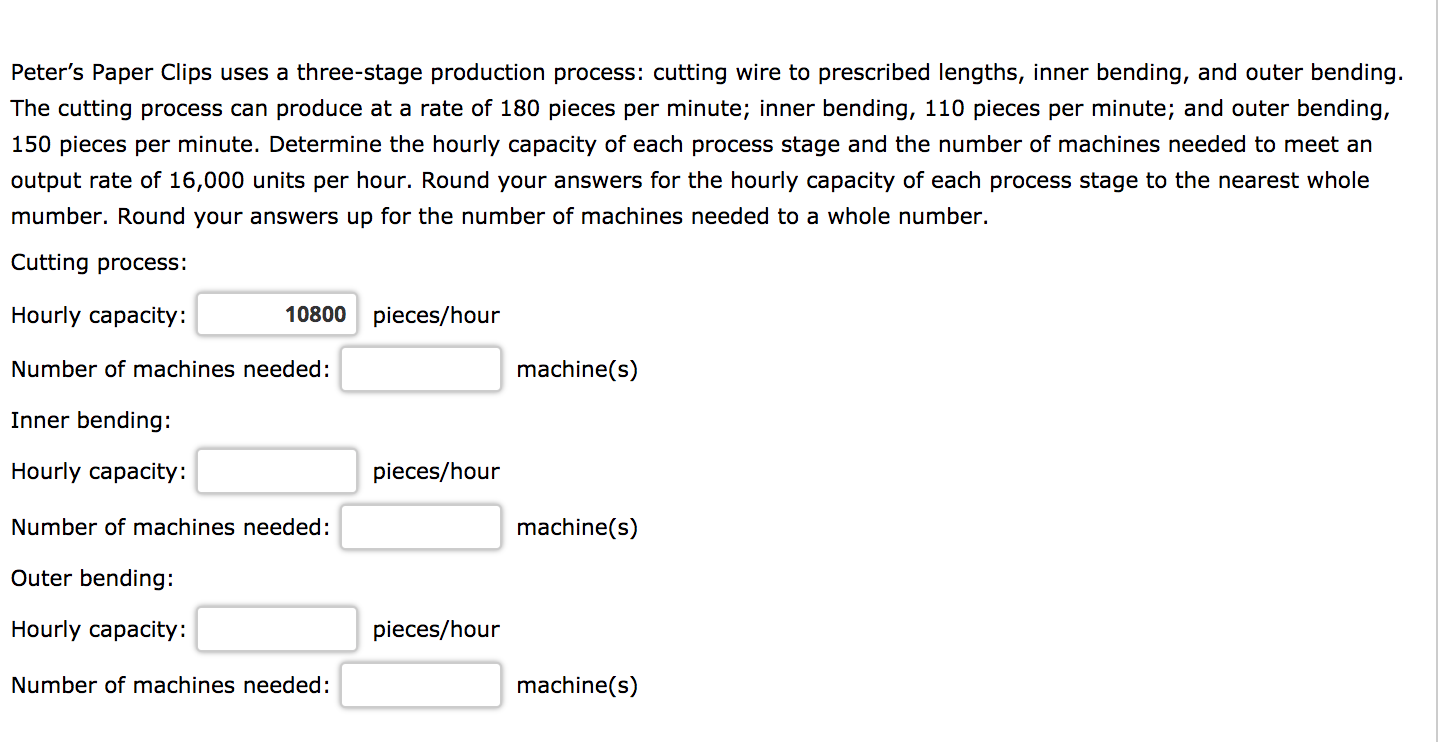The image size is (1454, 742).
Task: Click the 'machine(s)' label in the Inner bending section
Action: click(577, 526)
